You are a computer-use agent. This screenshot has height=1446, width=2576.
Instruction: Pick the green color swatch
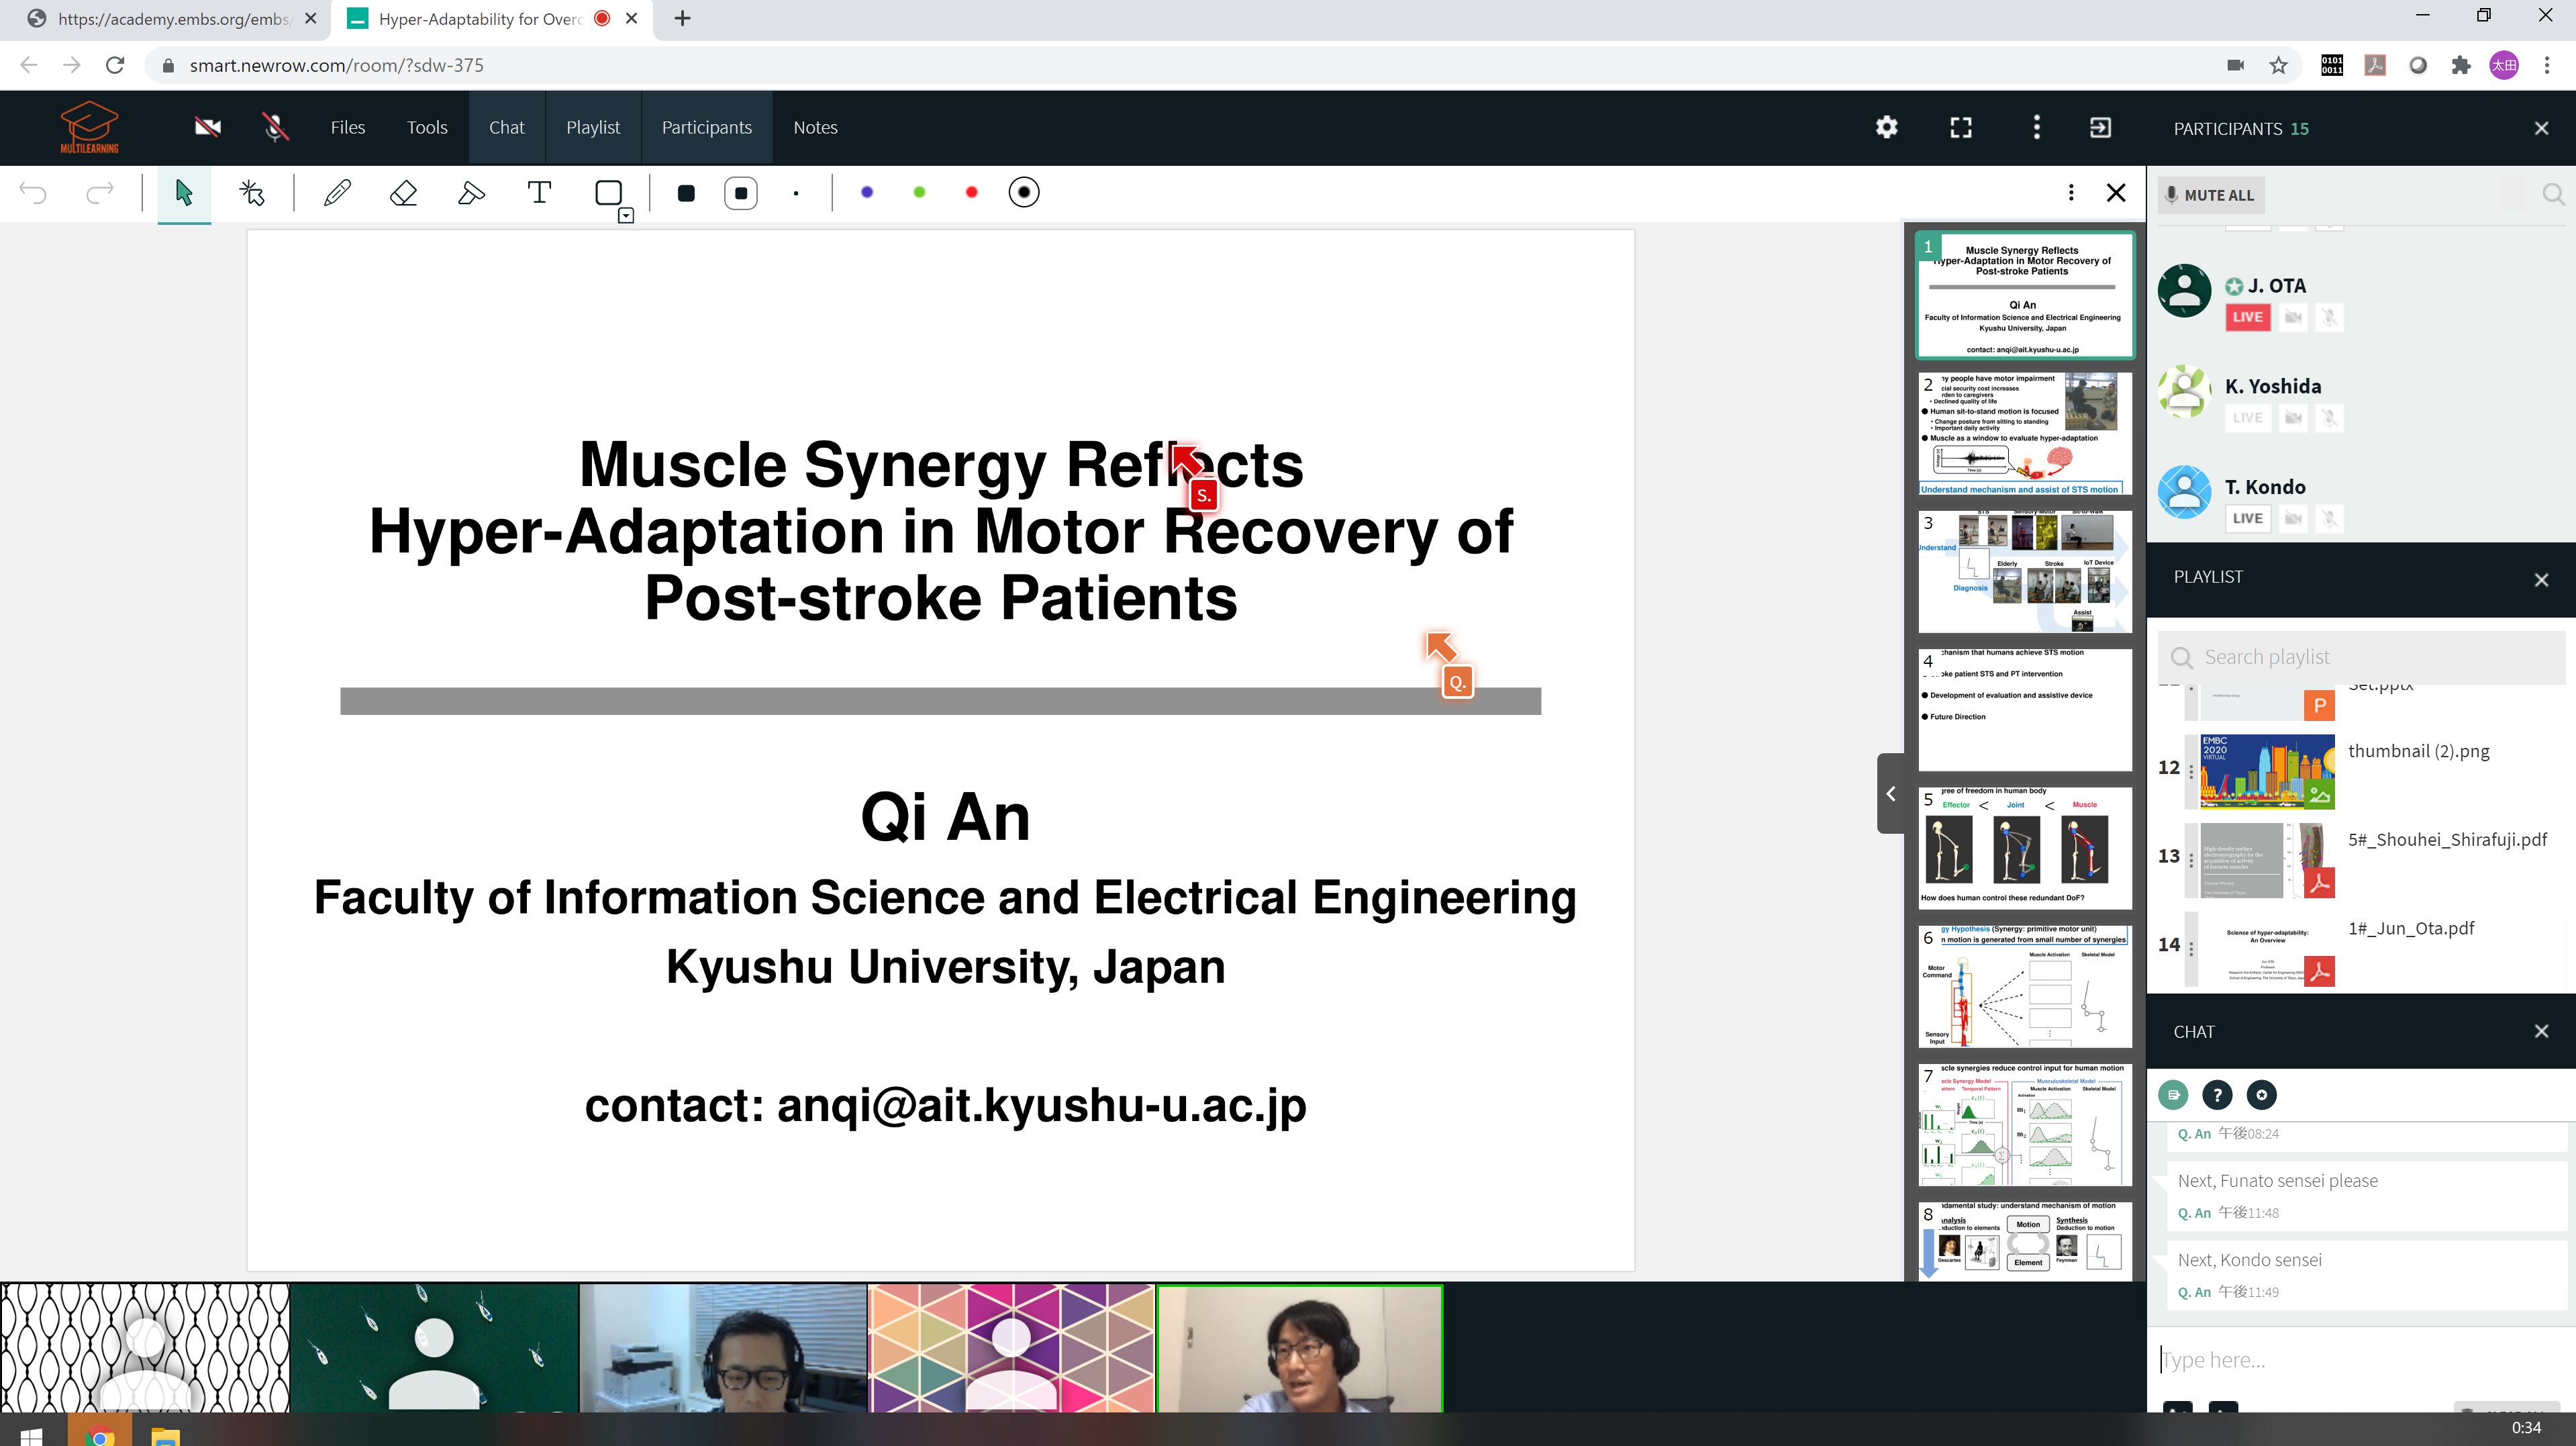919,192
